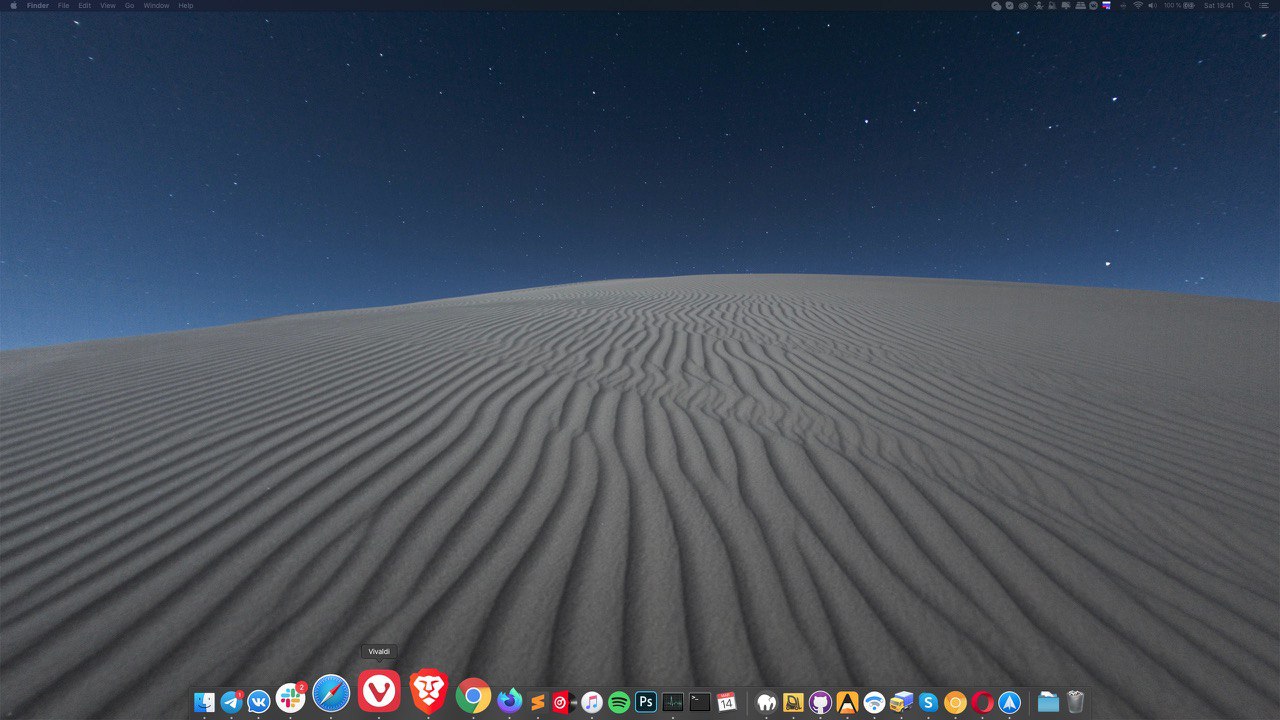Screen dimensions: 1280x720
Task: Open Calendar showing date 14
Action: coord(727,702)
